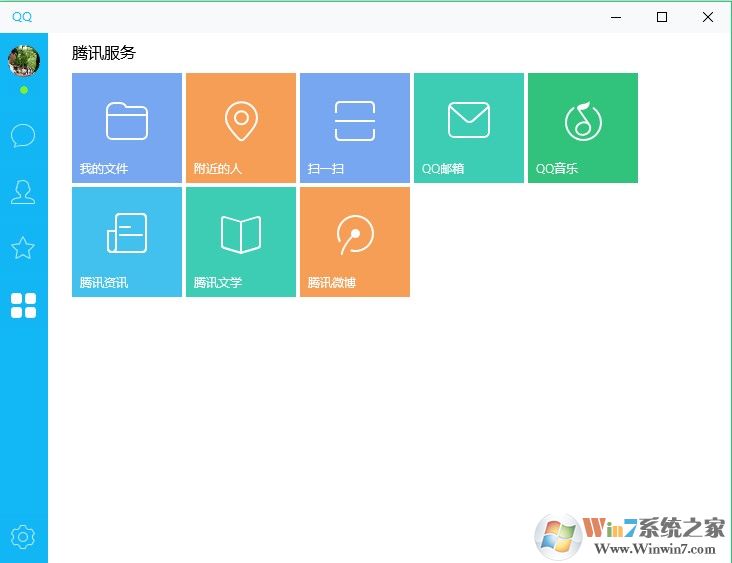Open the 腾讯资讯 news tile
Screen dimensions: 732x563
point(127,242)
